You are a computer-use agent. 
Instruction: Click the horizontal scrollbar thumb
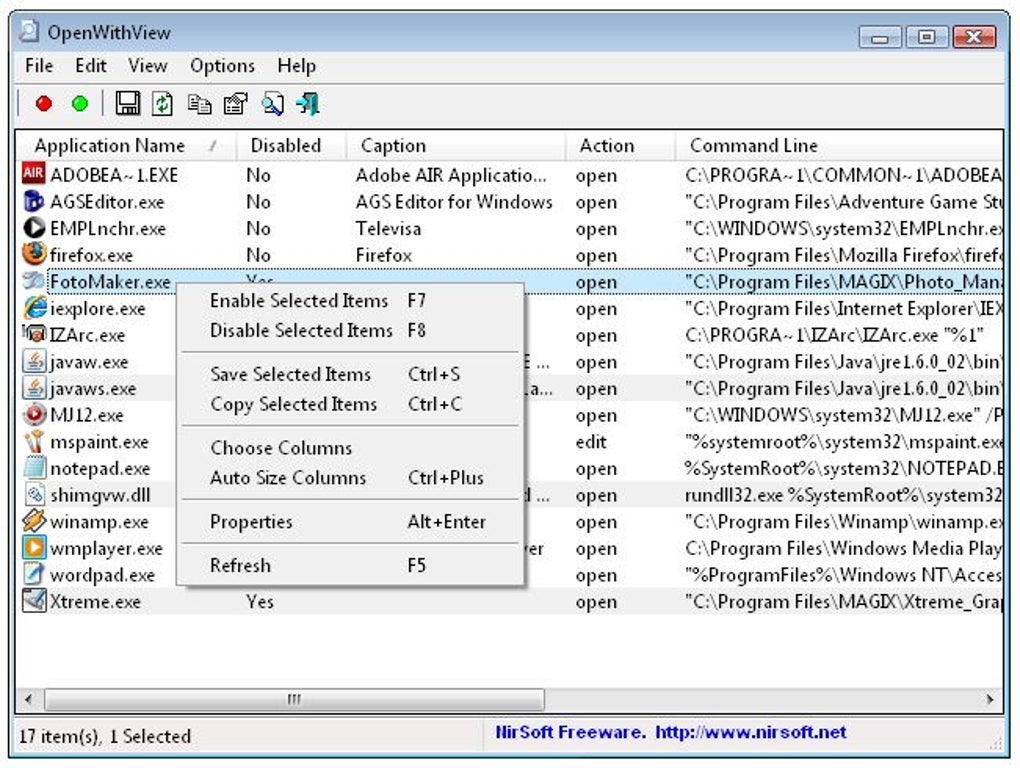tap(294, 700)
